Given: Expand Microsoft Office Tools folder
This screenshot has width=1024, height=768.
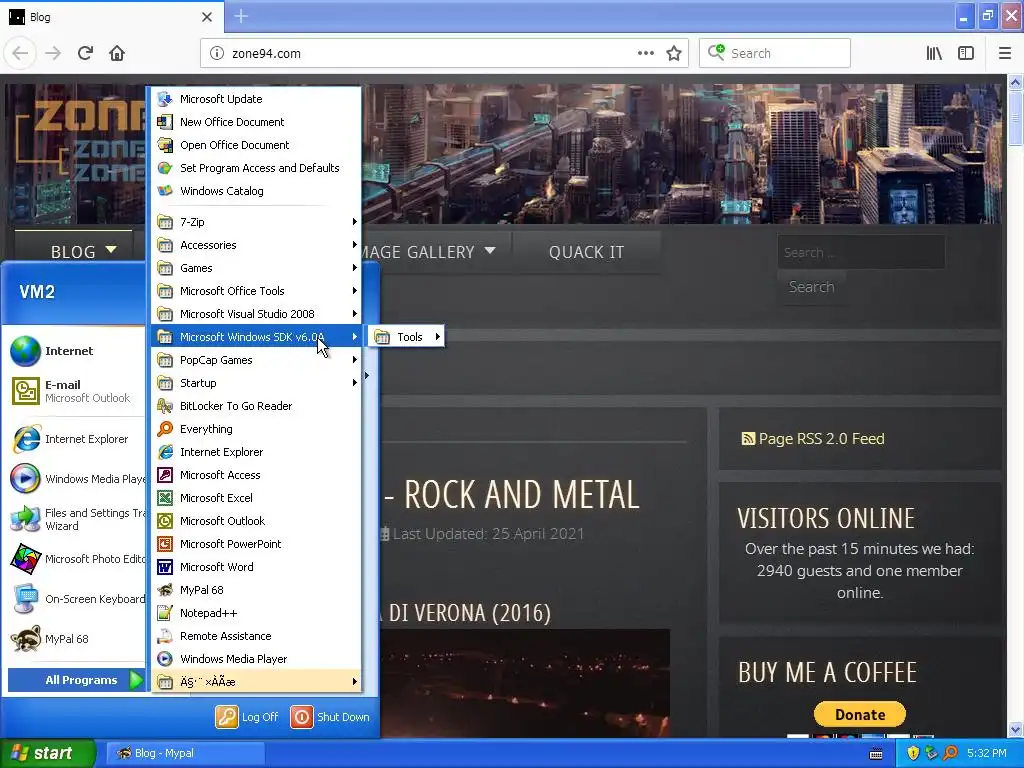Looking at the screenshot, I should (x=256, y=291).
